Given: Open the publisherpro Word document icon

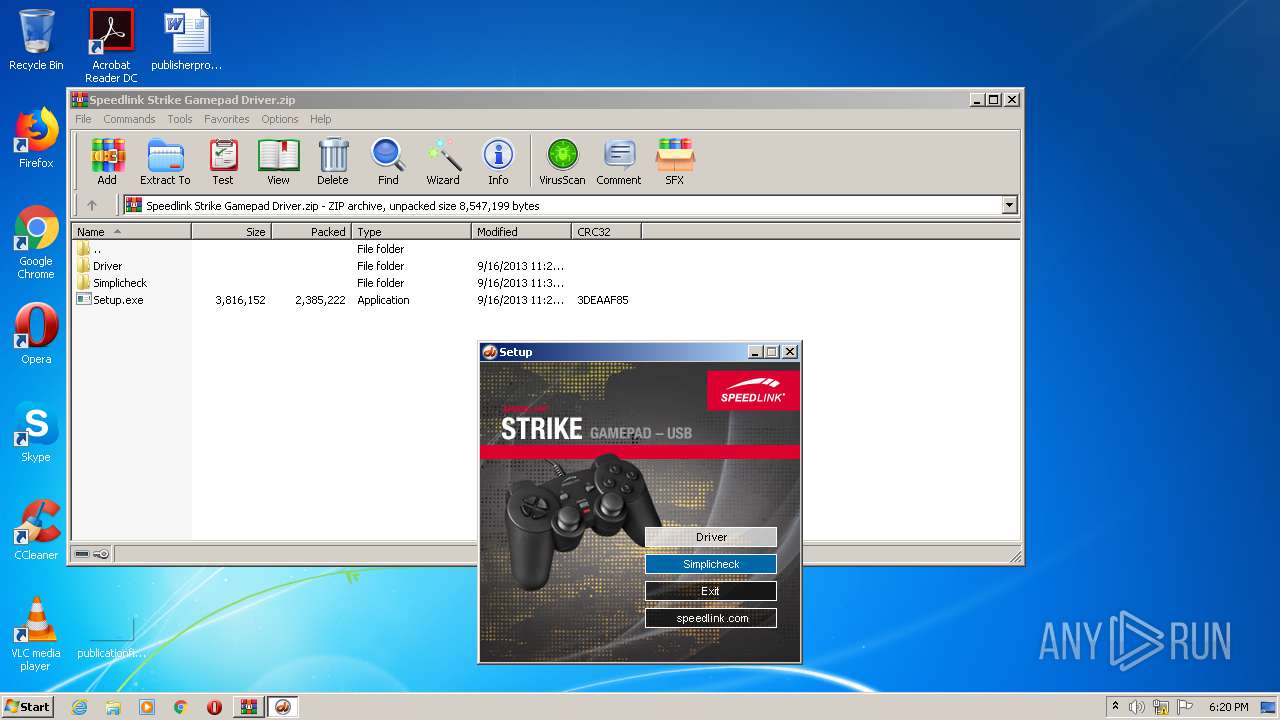Looking at the screenshot, I should point(187,40).
